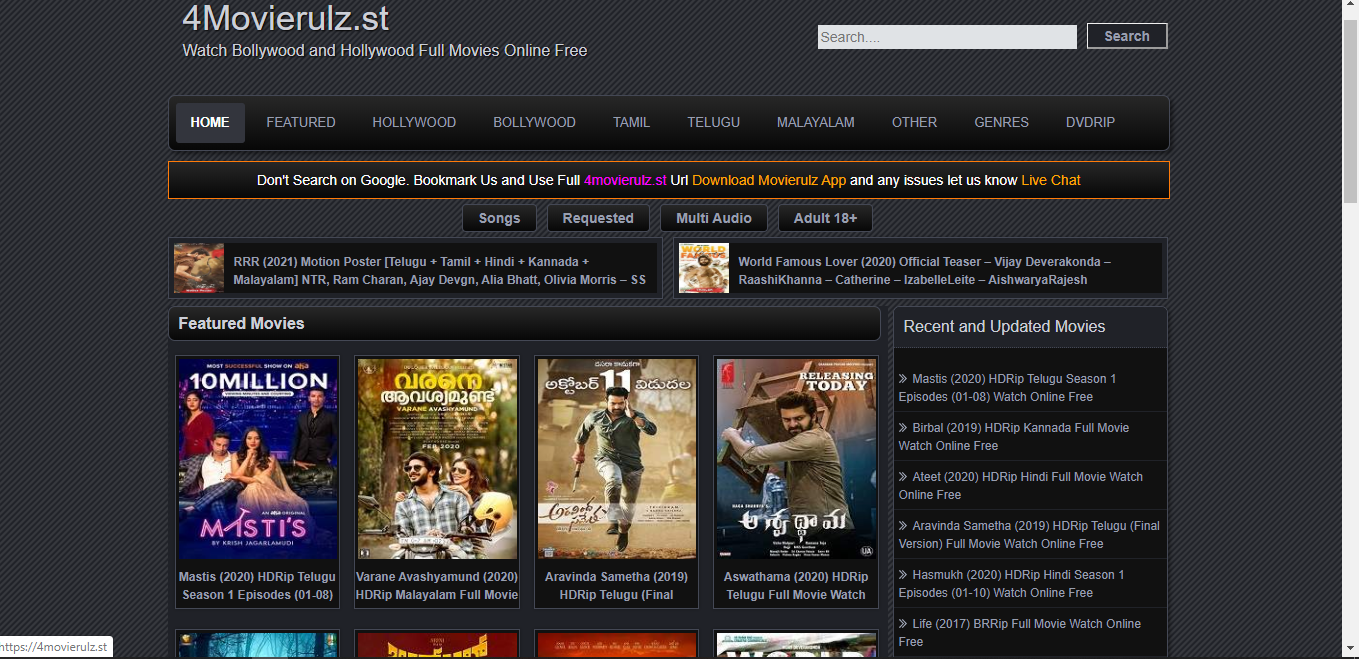Open the Aswathama movie poster
Screen dimensions: 1359x659
pos(796,459)
